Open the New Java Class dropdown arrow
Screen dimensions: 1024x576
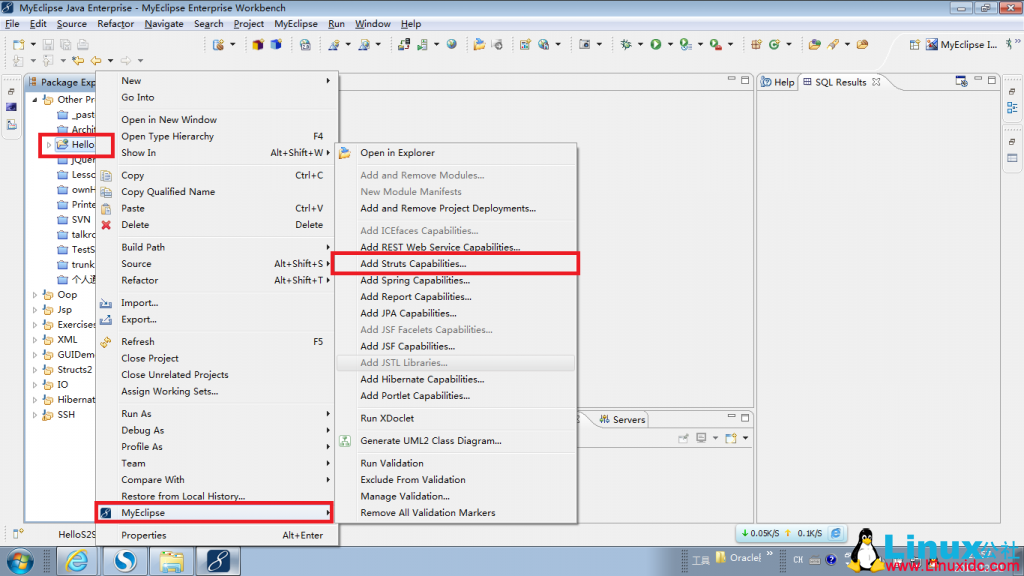click(789, 44)
